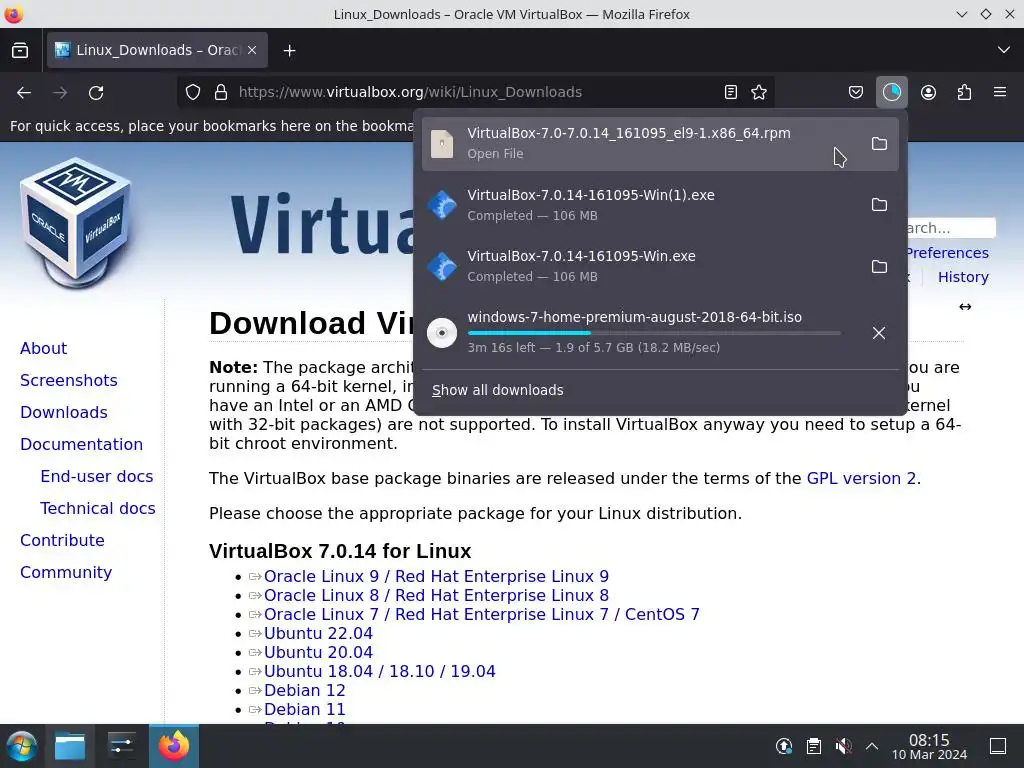
Task: Open the Firefox account icon
Action: (x=928, y=92)
